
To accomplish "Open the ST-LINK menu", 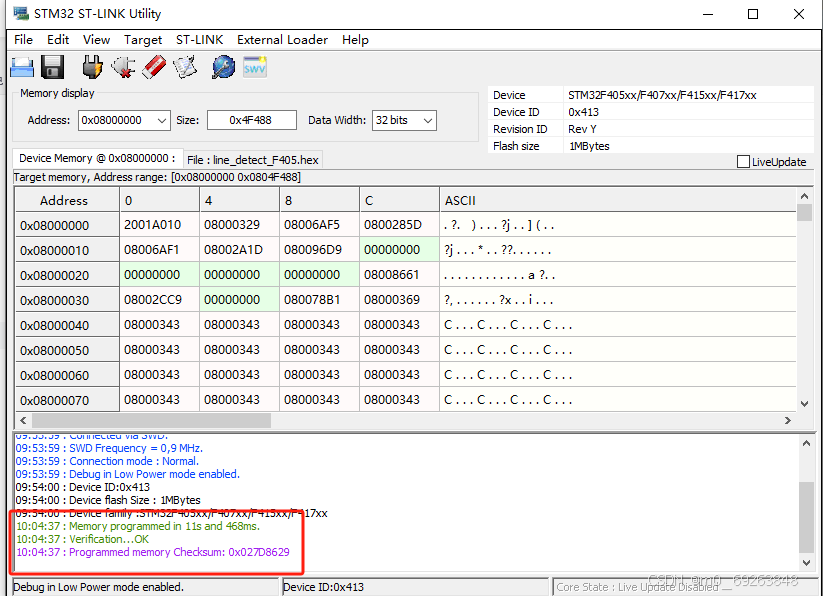I will [199, 40].
